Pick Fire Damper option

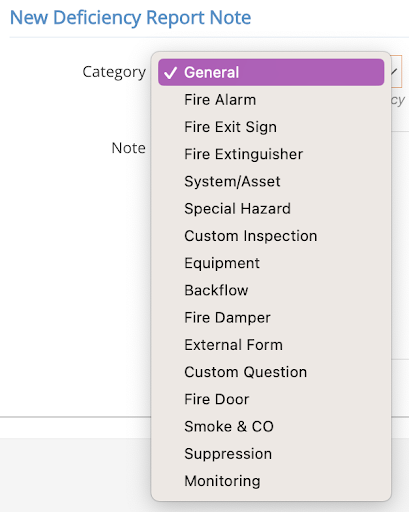coord(271,318)
